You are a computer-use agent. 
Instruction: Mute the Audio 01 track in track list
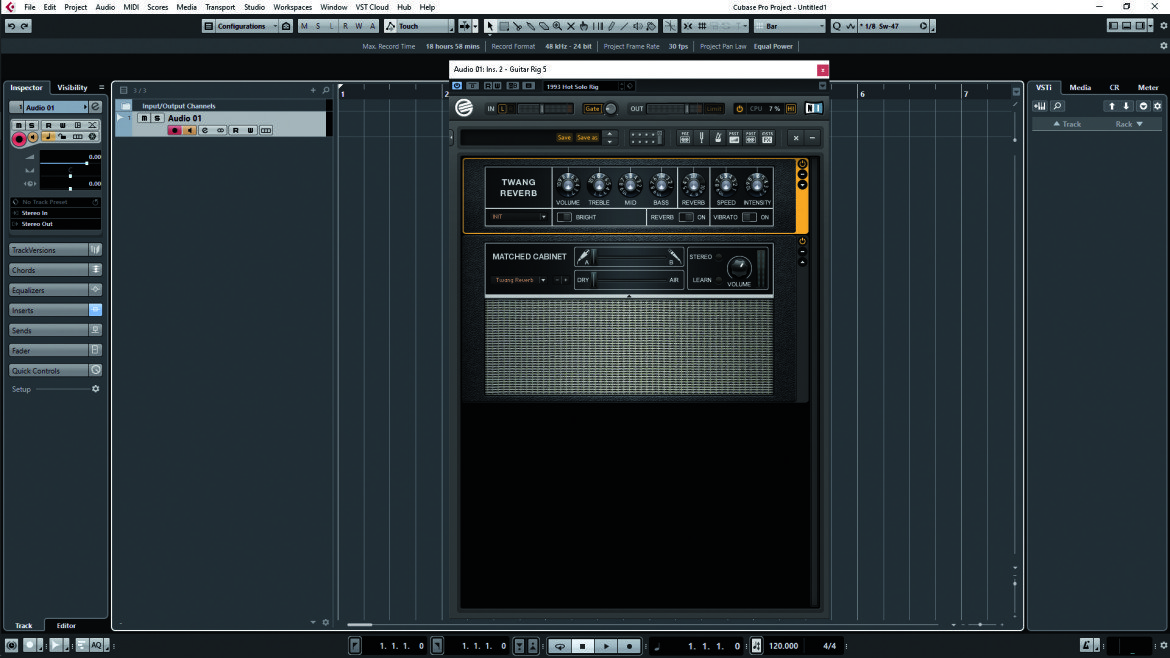[144, 118]
